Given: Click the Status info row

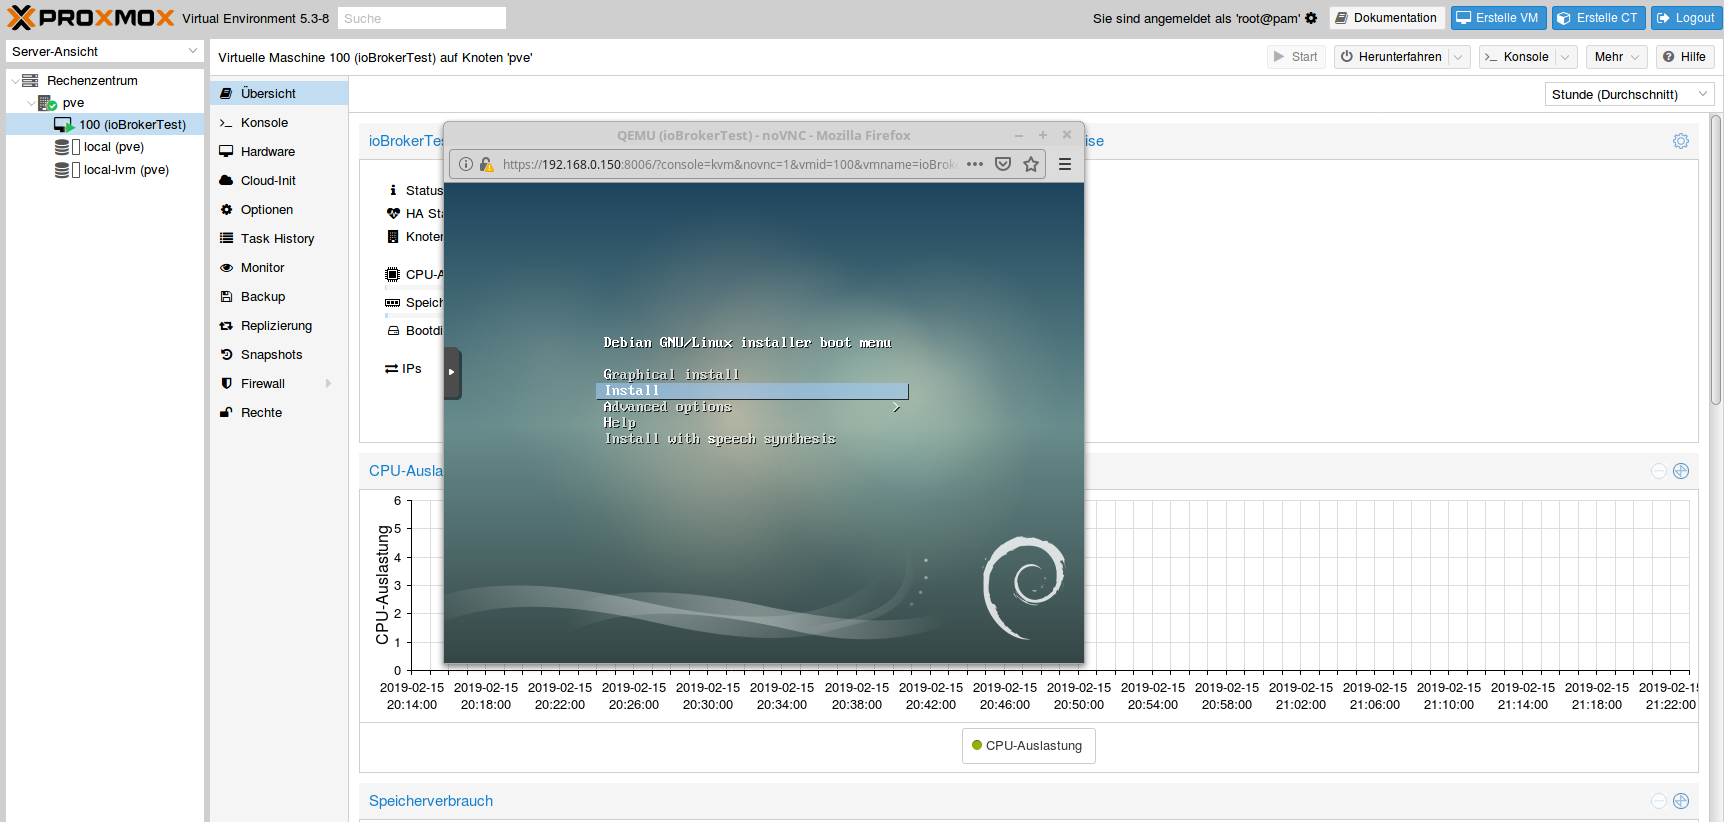Looking at the screenshot, I should [x=415, y=190].
